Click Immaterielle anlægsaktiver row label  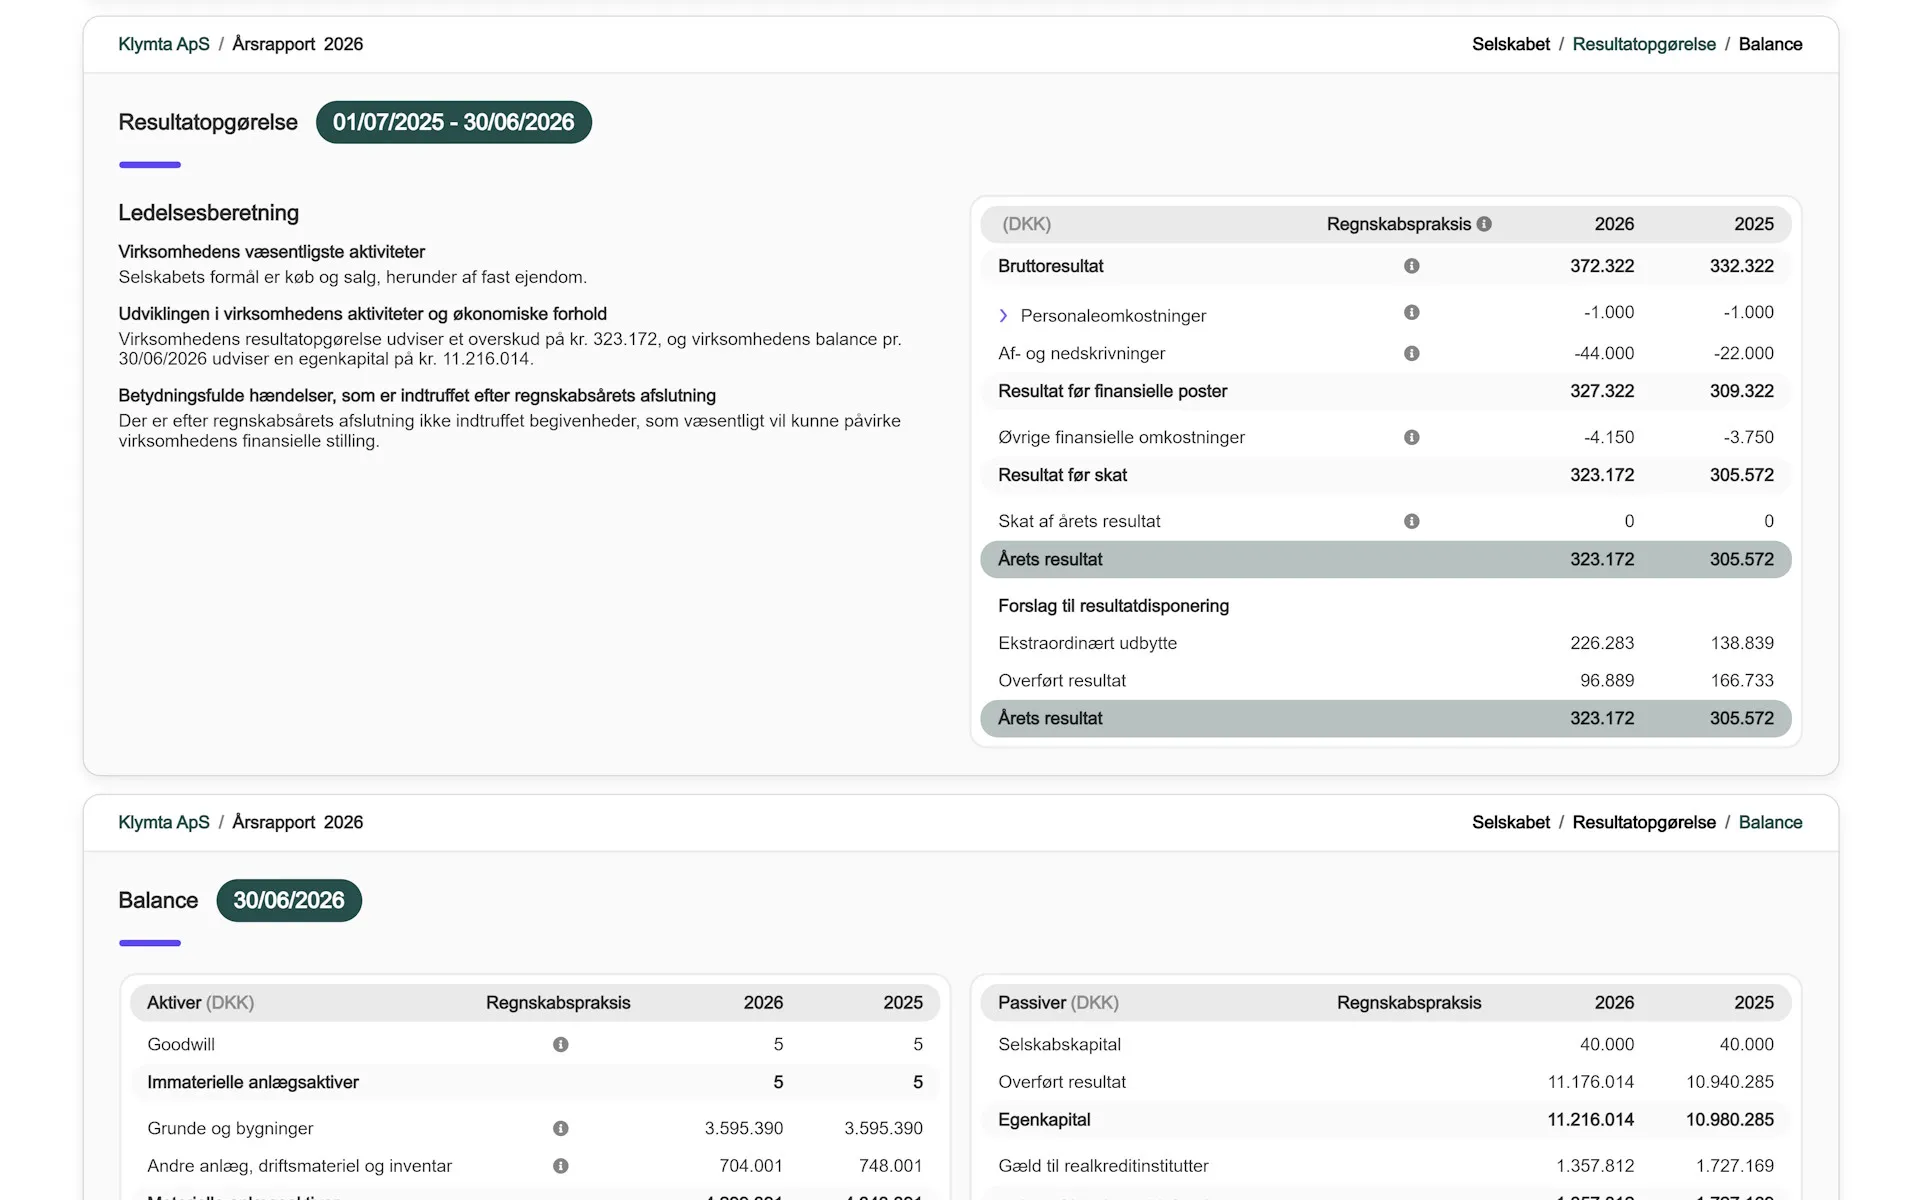253,1082
